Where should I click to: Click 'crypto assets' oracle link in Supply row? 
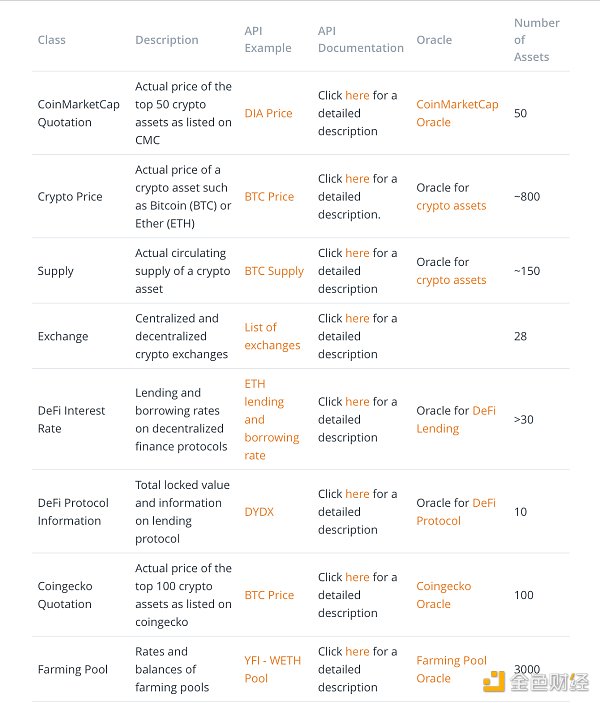point(451,280)
